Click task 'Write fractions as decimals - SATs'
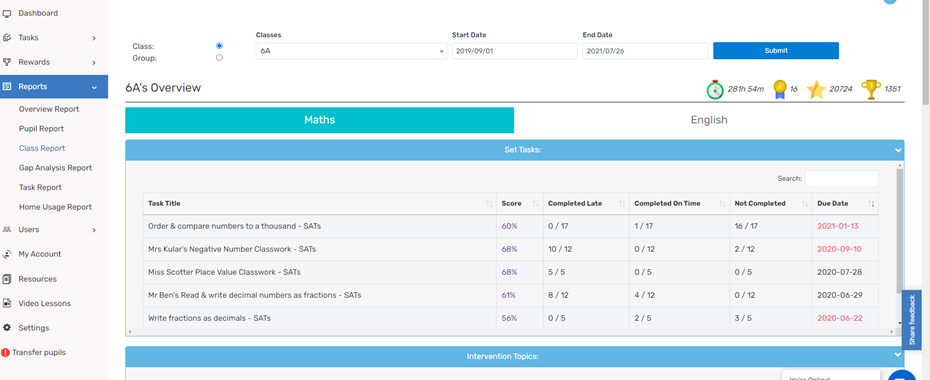This screenshot has height=380, width=930. [209, 318]
